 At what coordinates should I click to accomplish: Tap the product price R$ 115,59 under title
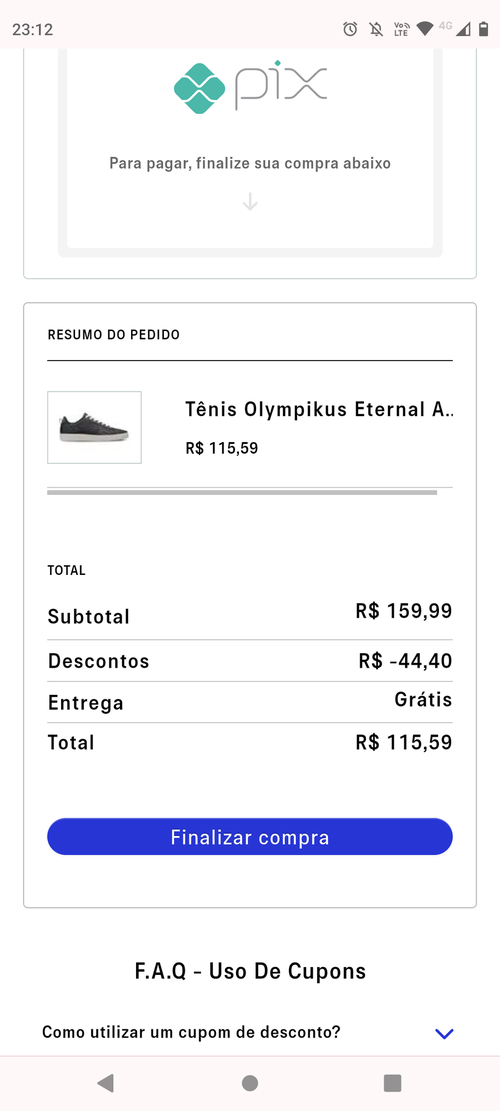[x=222, y=449]
